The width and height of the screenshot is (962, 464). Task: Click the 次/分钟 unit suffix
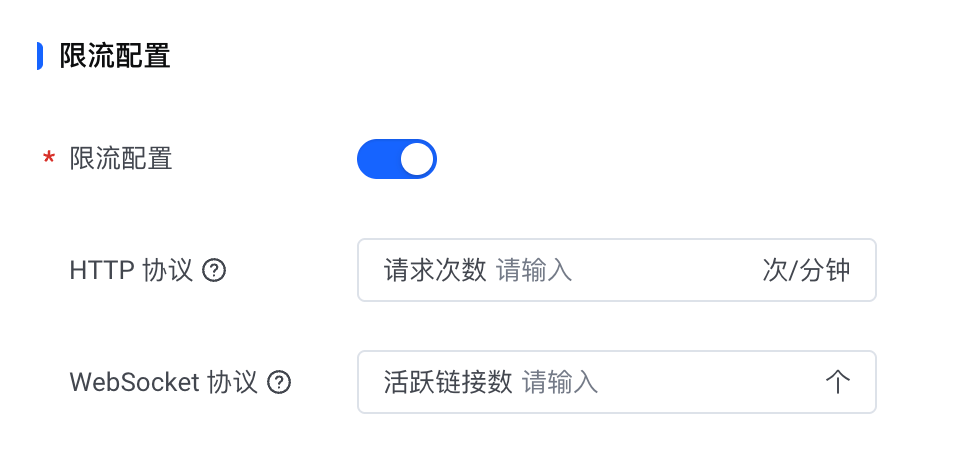[x=806, y=270]
